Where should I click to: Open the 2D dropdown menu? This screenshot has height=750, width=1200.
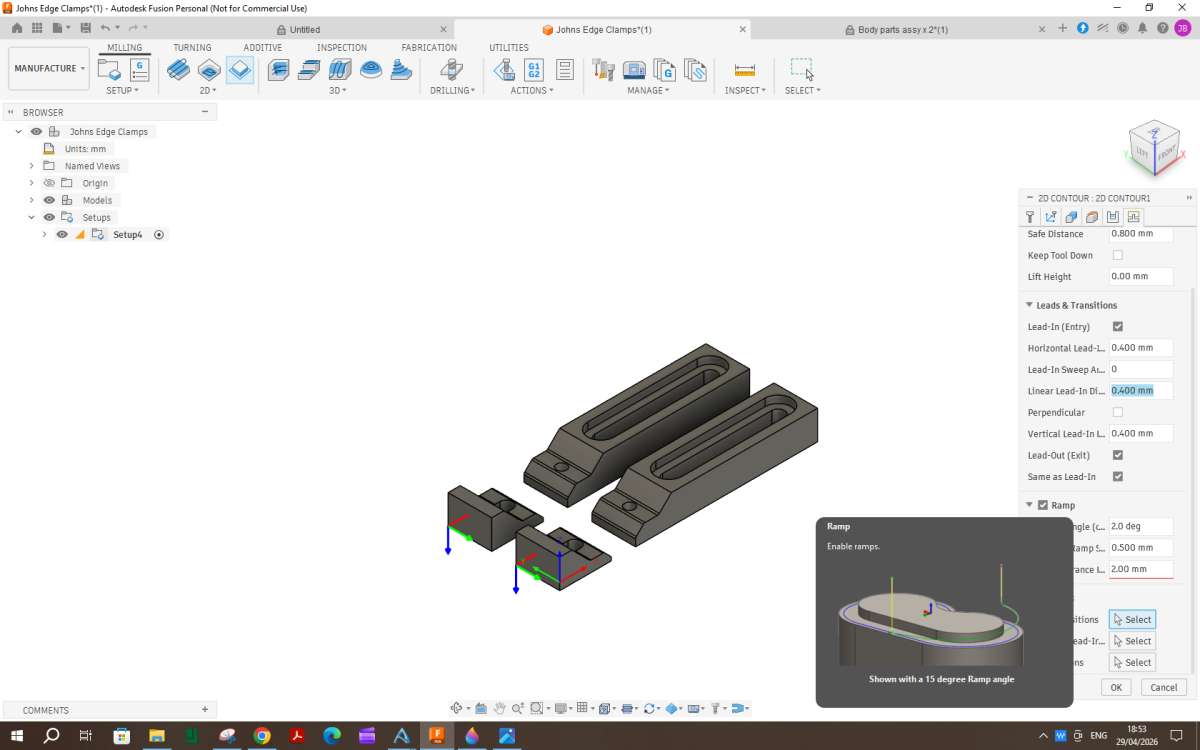click(208, 90)
